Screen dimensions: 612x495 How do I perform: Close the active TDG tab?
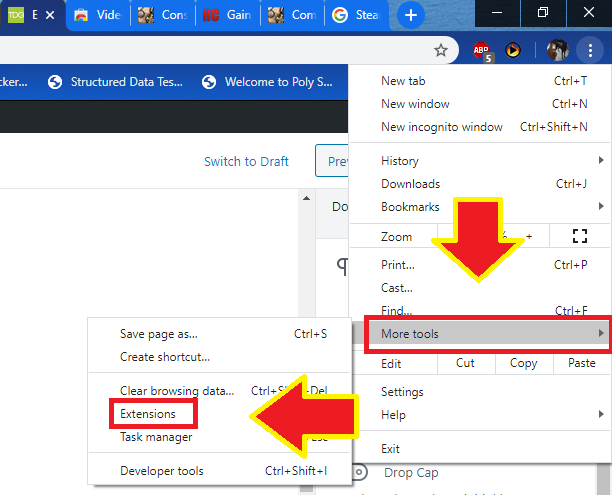(50, 15)
